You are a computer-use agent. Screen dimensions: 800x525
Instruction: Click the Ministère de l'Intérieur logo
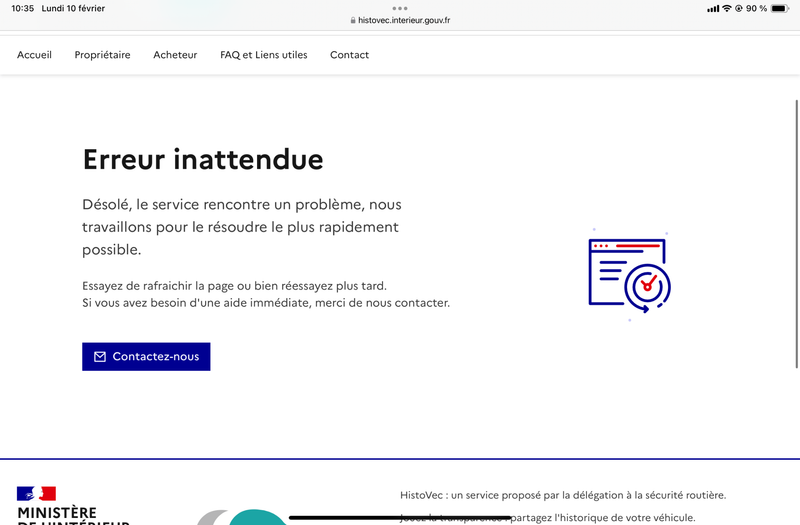[x=73, y=505]
